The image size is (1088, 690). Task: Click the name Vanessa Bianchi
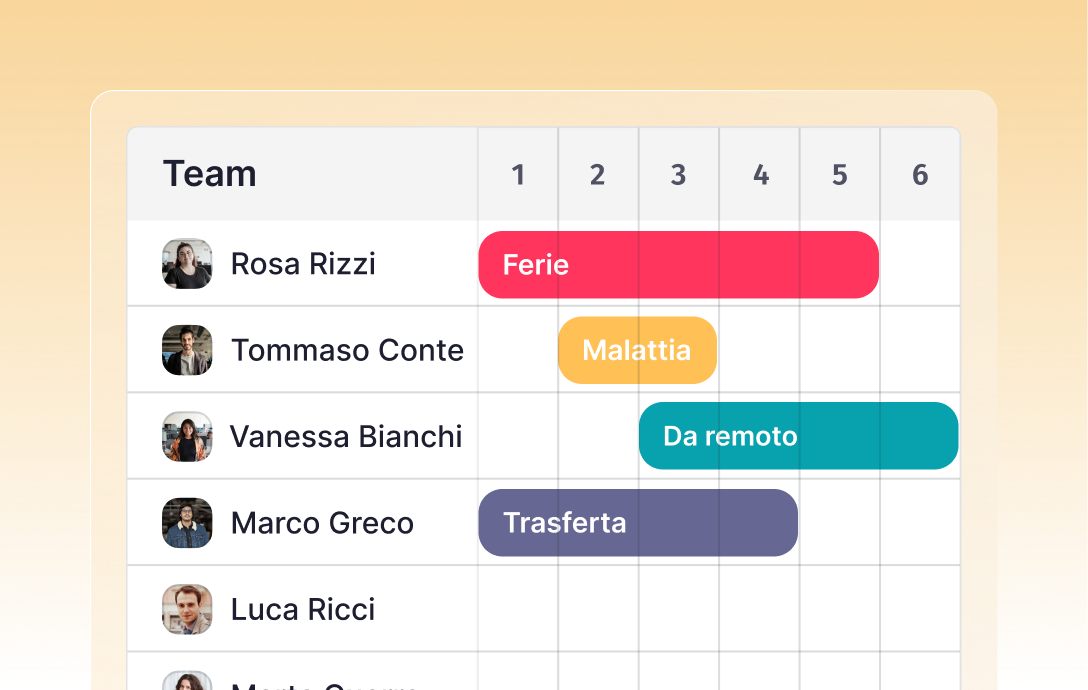coord(346,436)
